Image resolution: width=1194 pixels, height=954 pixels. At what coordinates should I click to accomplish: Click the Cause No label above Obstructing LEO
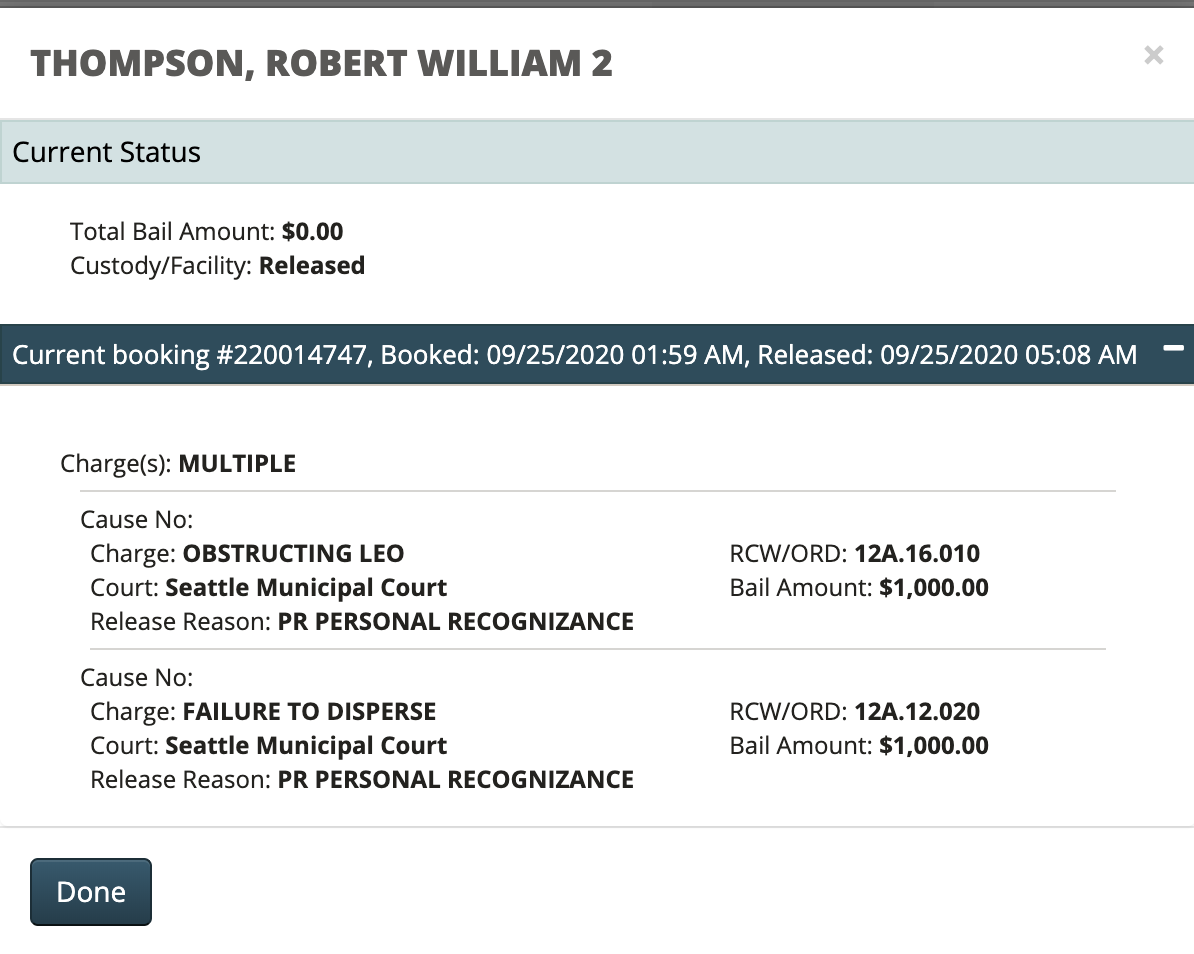tap(136, 520)
